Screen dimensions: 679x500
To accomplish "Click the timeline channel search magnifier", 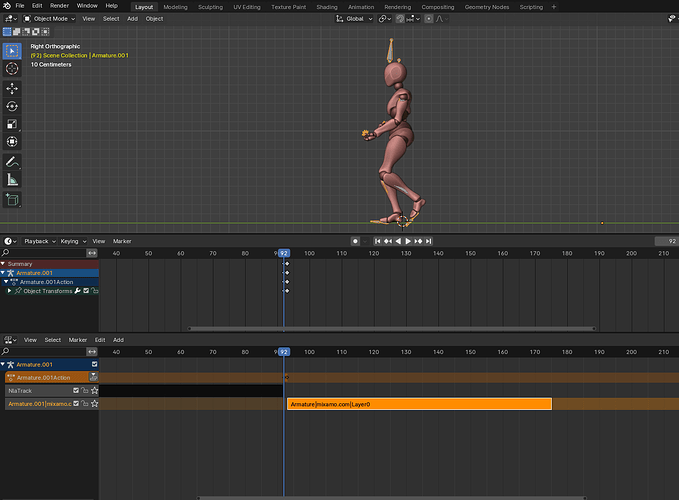I will (x=6, y=253).
